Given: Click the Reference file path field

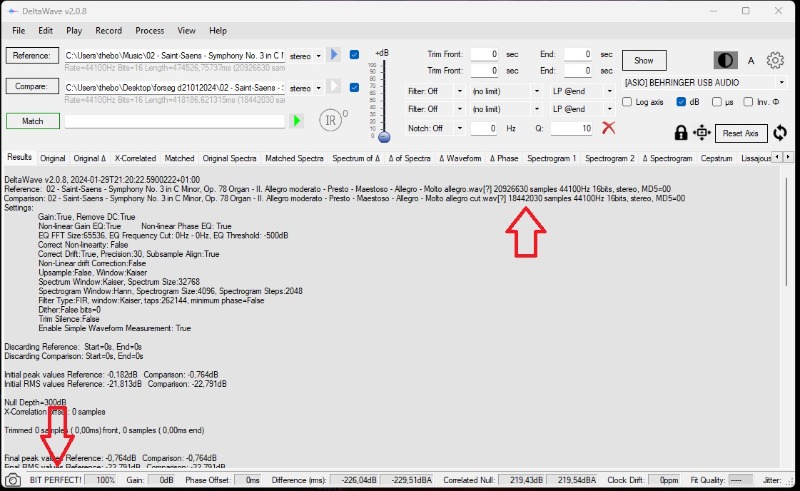Looking at the screenshot, I should 174,56.
